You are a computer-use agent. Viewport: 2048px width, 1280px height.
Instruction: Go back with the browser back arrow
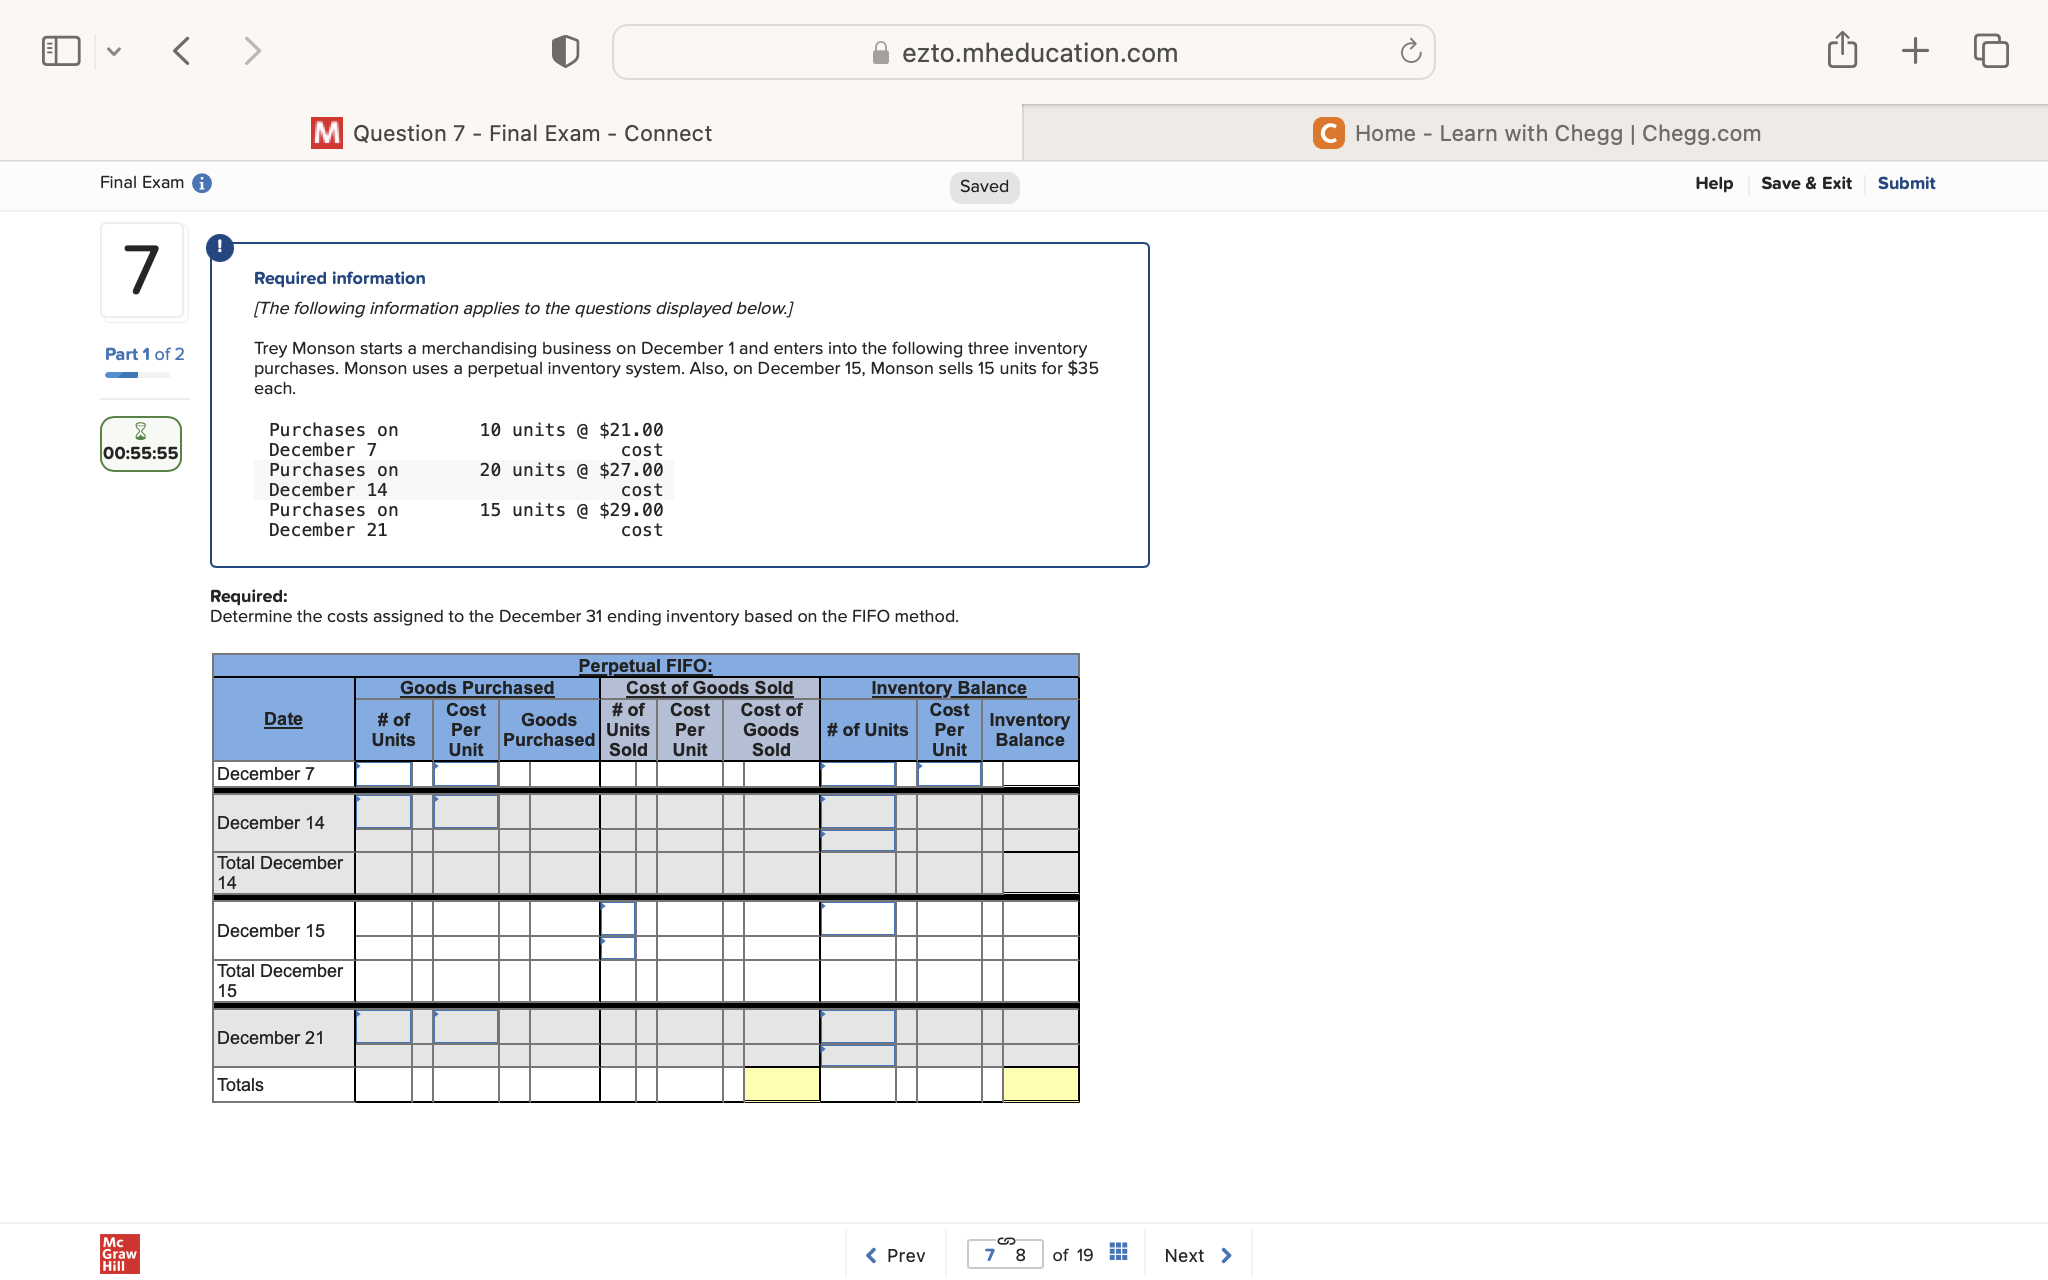tap(182, 51)
